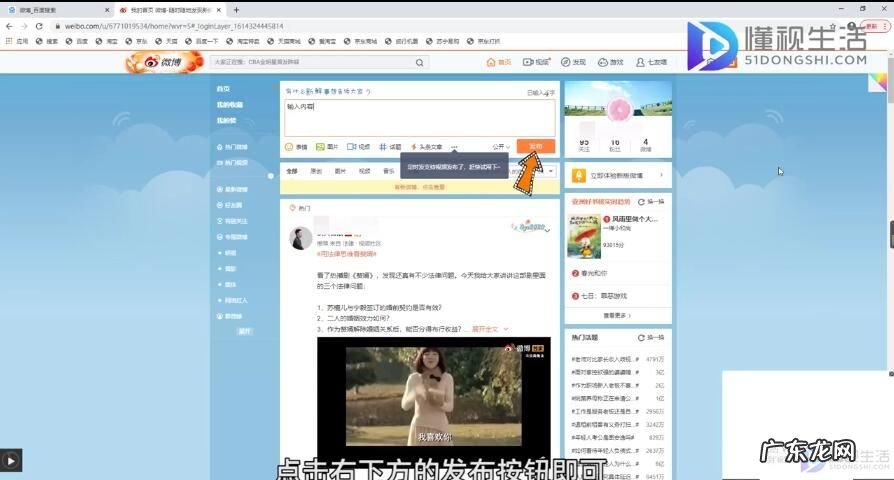
Task: Play the embedded video in the post
Action: [x=434, y=397]
